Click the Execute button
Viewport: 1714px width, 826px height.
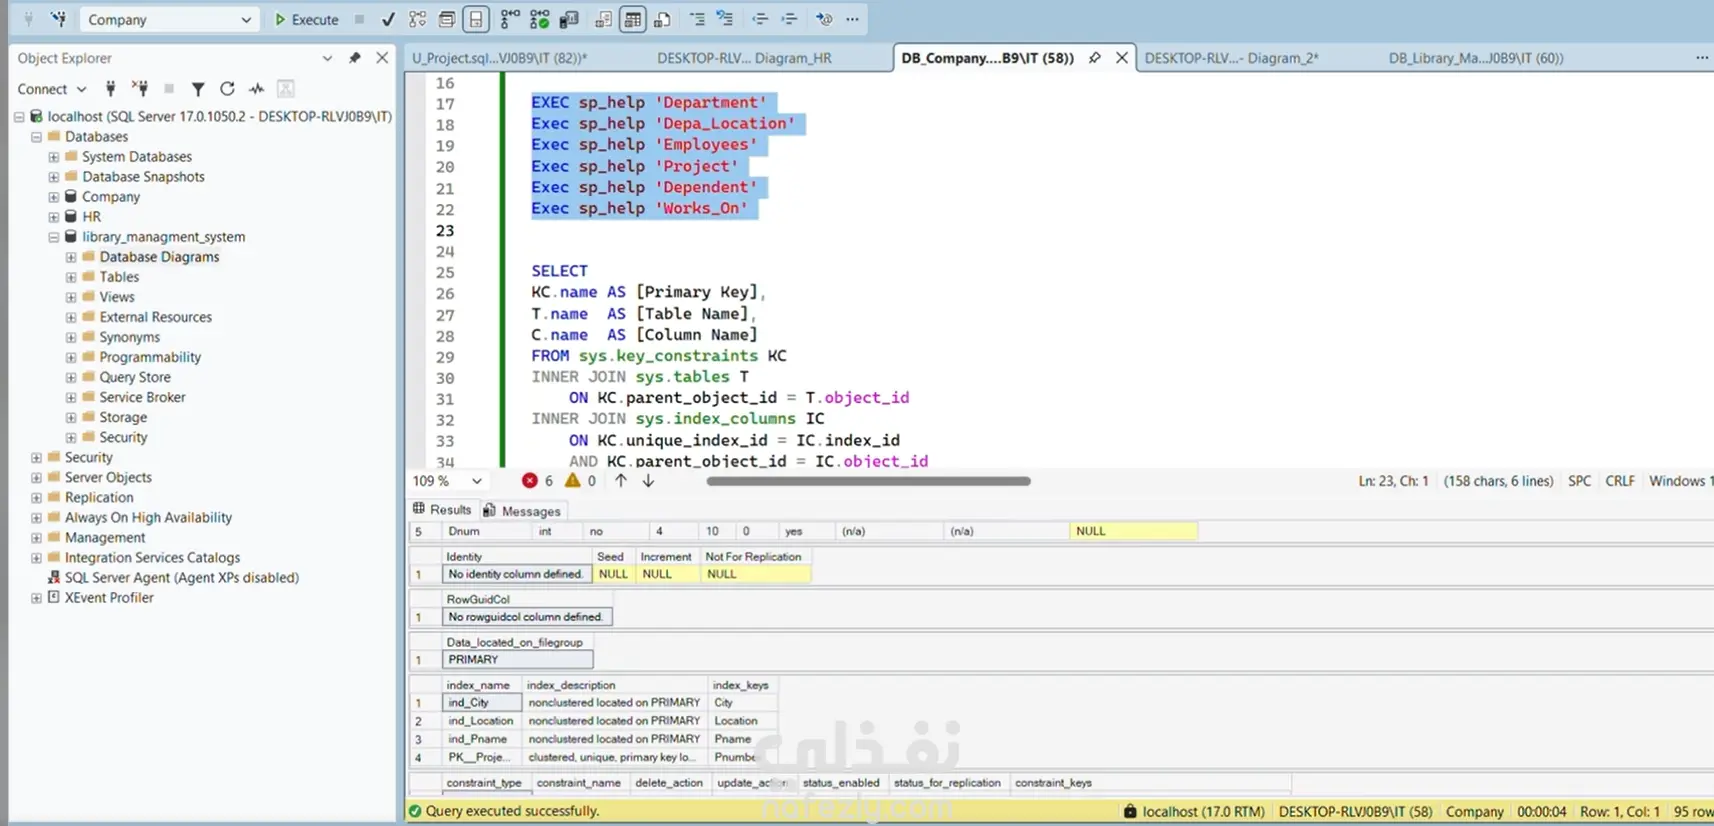click(307, 19)
